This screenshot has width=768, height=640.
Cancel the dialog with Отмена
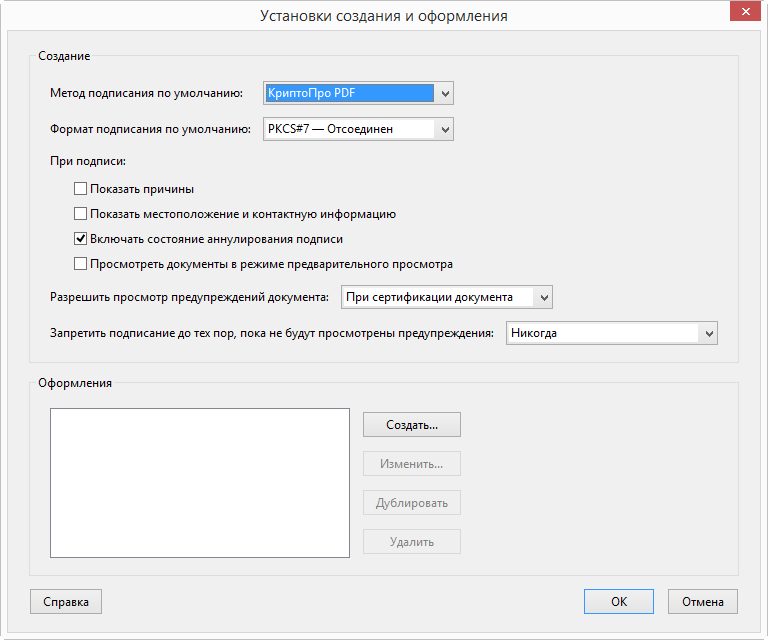tap(703, 602)
